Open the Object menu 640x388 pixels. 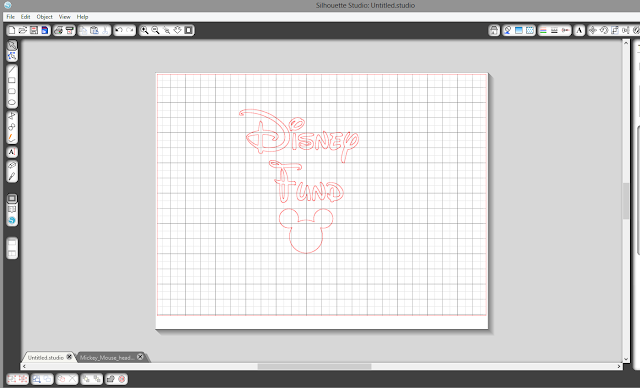pos(44,17)
